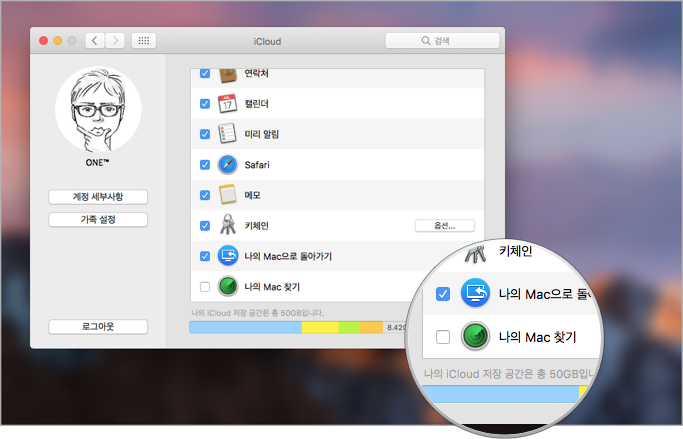This screenshot has height=439, width=683.
Task: Click the yellow storage bar segment
Action: coord(320,328)
